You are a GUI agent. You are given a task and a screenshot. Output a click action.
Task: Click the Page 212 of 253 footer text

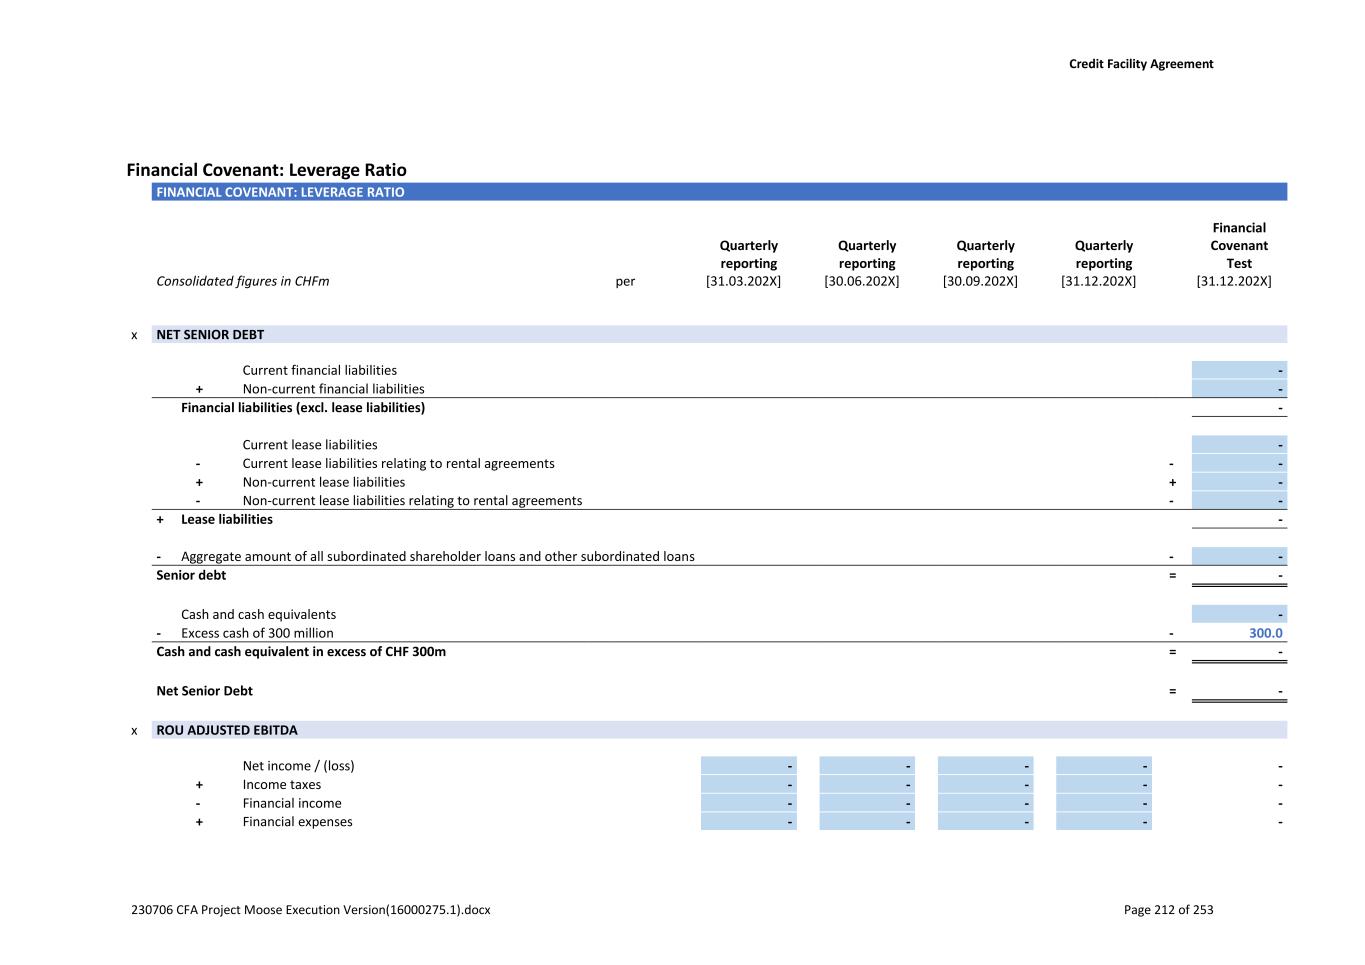click(1168, 910)
